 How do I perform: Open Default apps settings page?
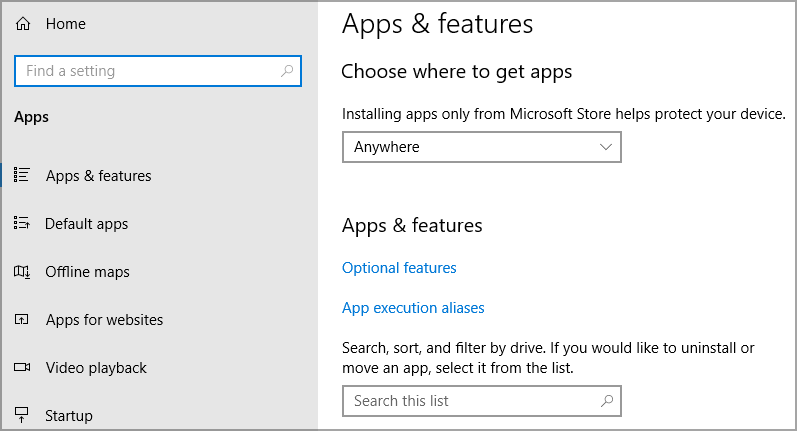pyautogui.click(x=86, y=224)
